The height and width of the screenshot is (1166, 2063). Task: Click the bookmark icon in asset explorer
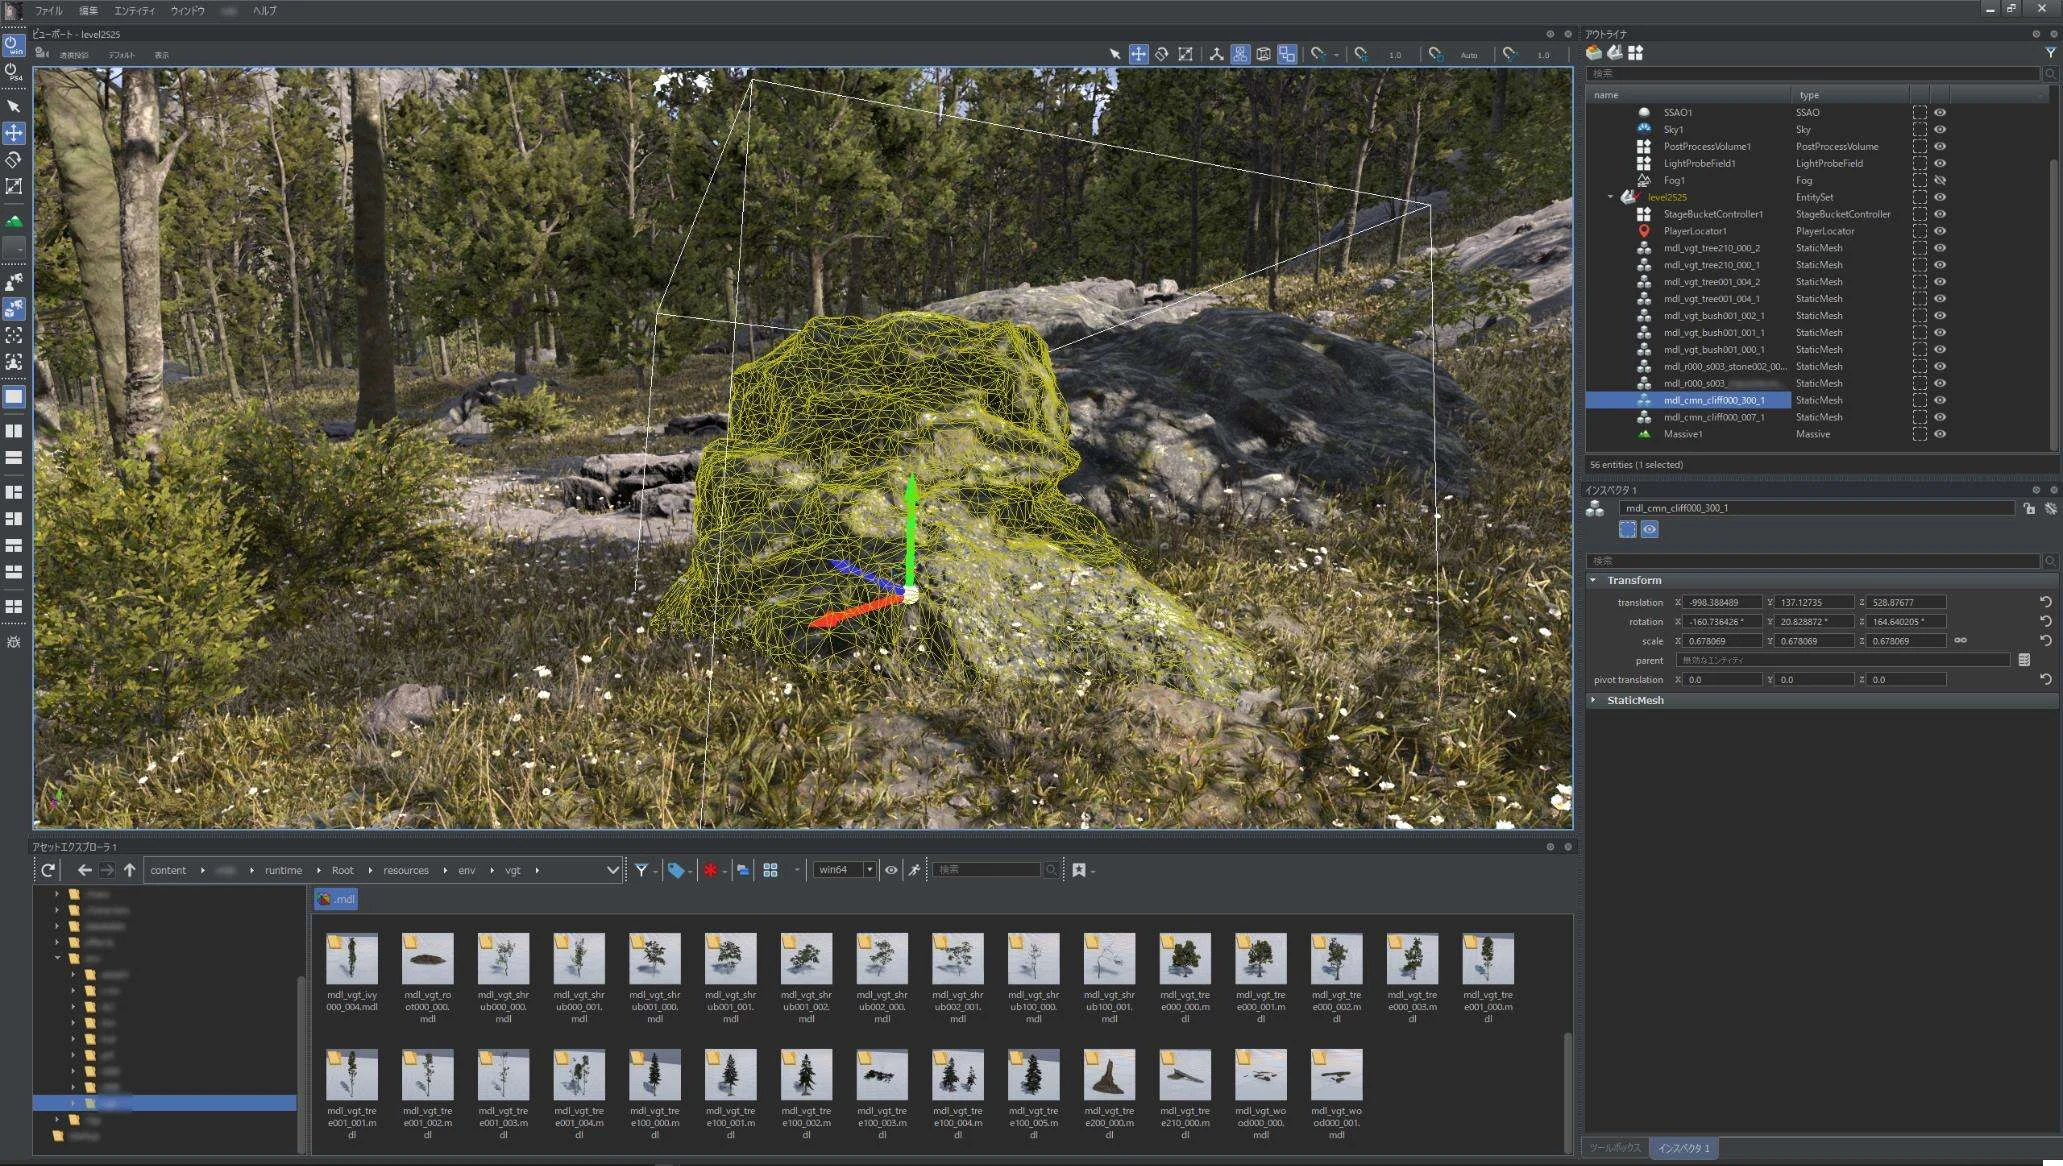point(1079,870)
